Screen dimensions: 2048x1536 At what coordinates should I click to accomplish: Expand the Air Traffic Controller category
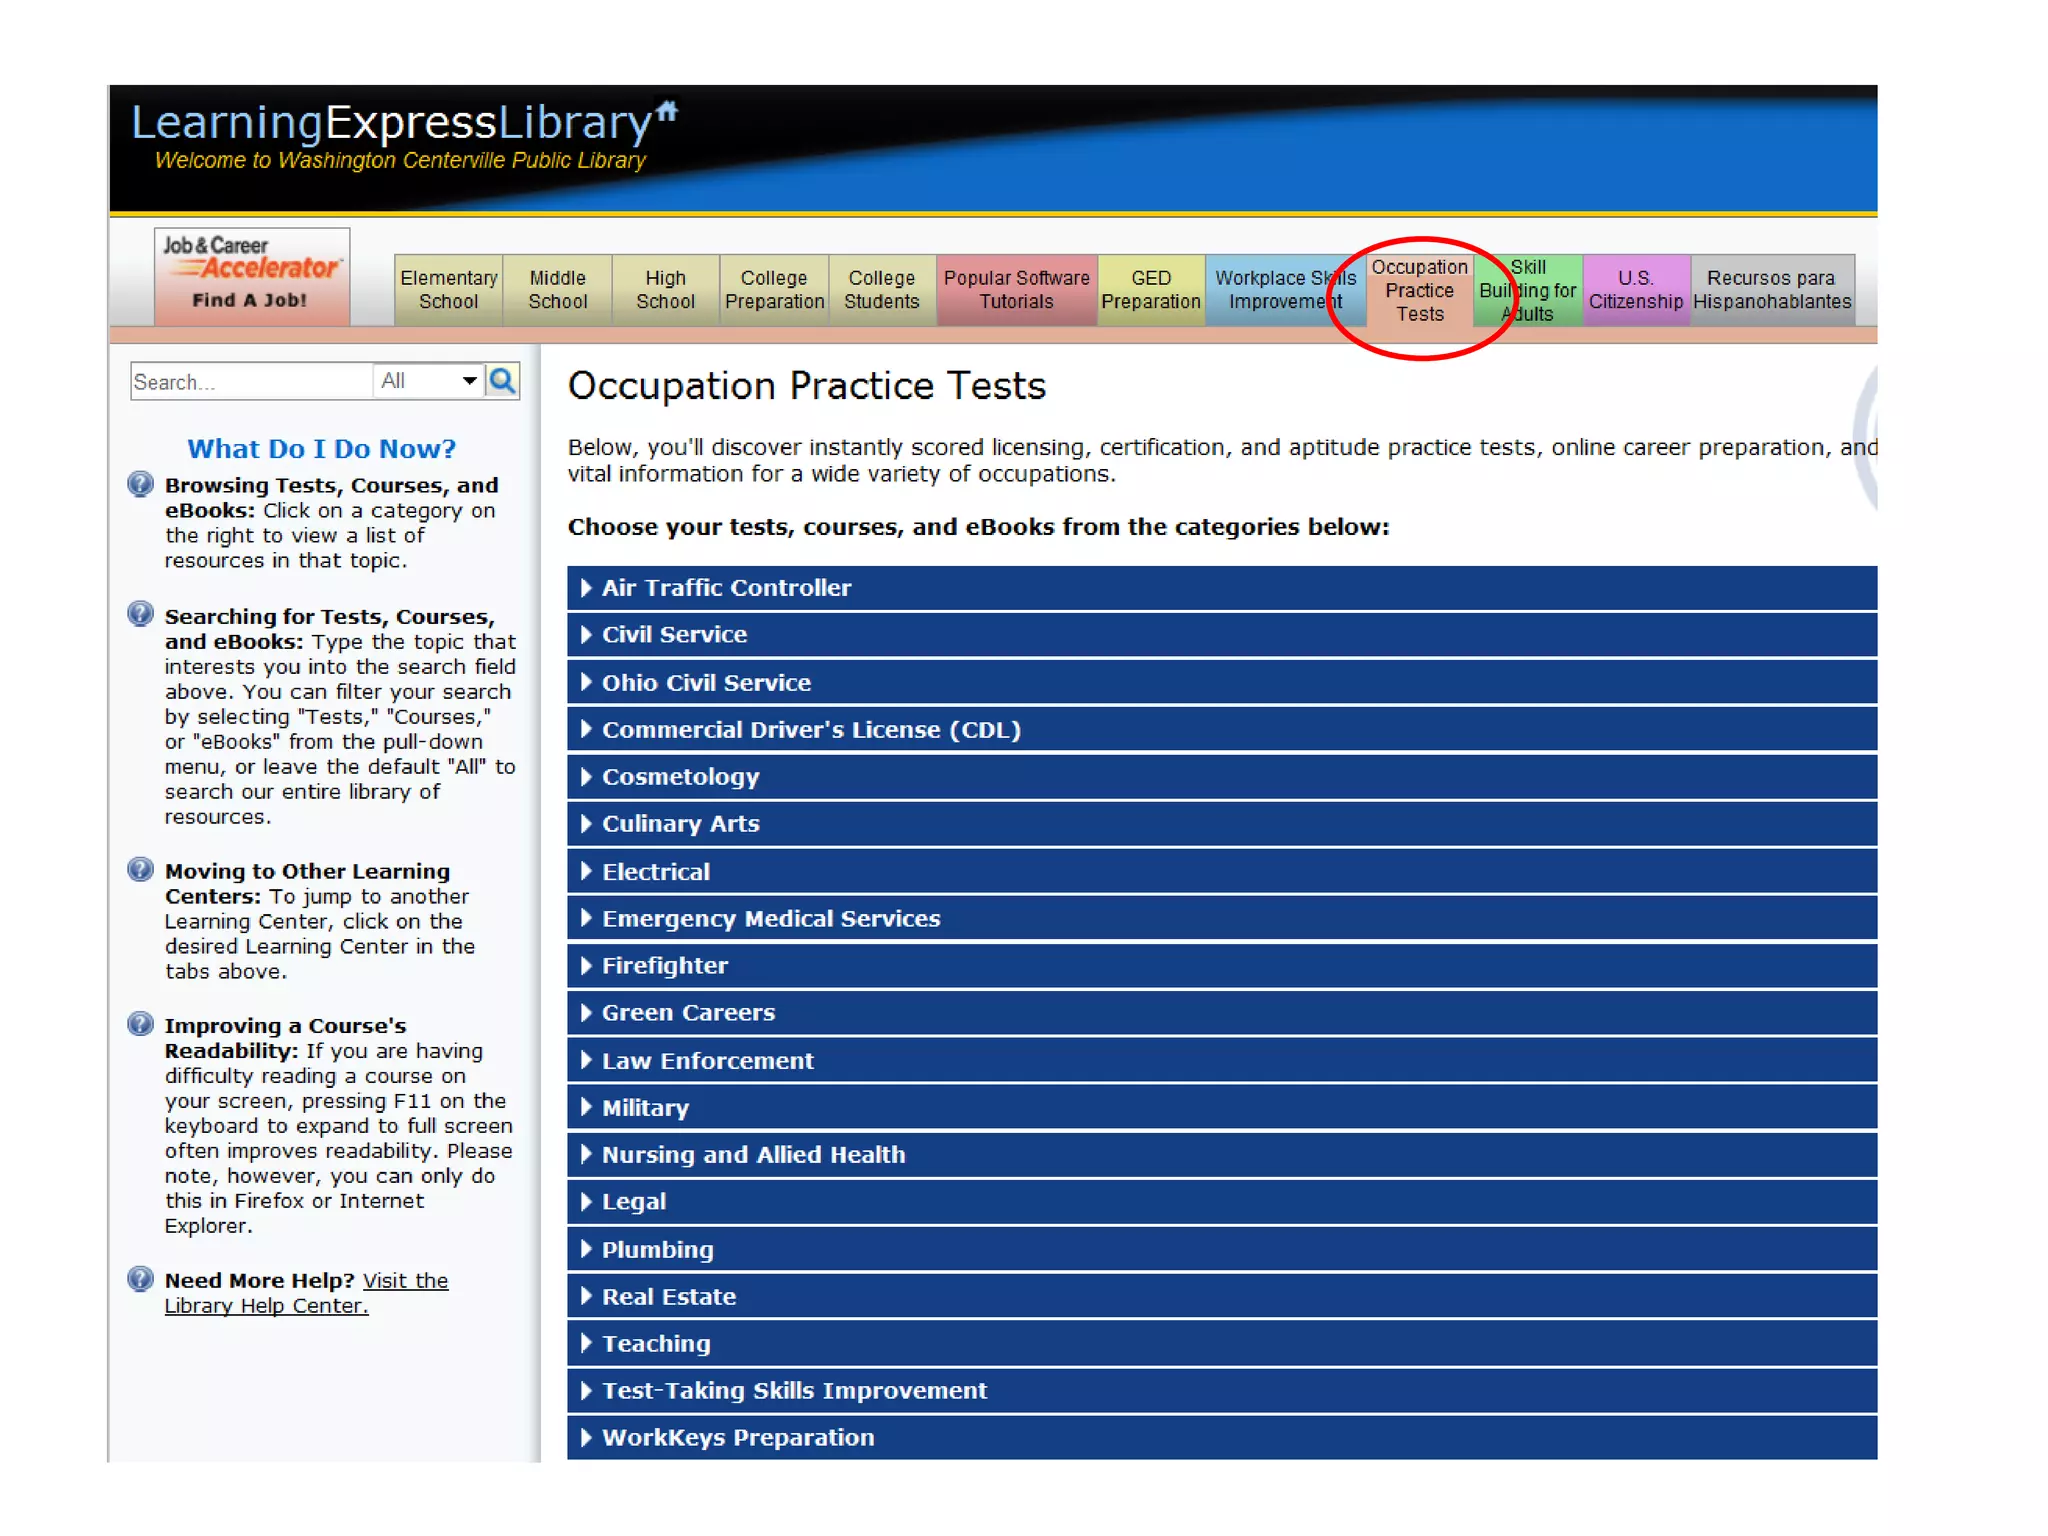(x=726, y=588)
